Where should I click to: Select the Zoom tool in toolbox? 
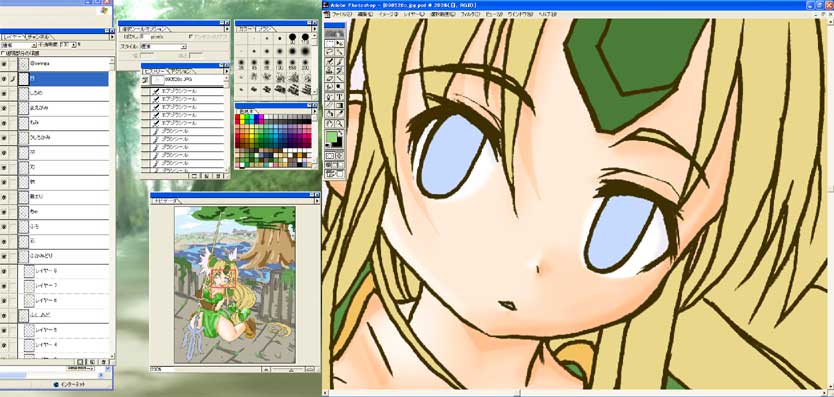[339, 123]
